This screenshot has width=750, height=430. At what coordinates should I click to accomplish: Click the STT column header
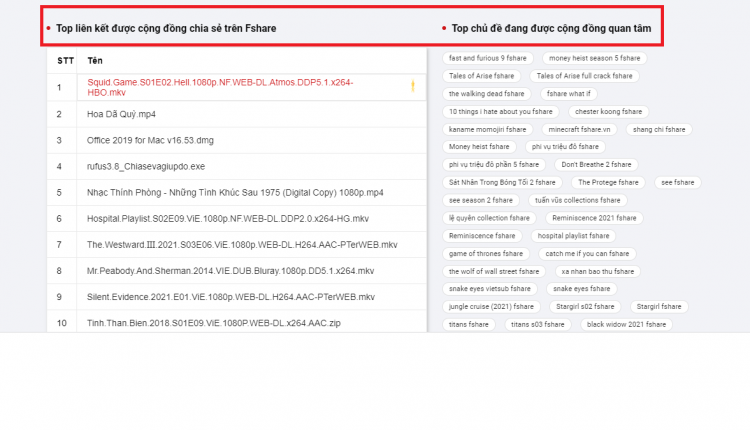66,61
